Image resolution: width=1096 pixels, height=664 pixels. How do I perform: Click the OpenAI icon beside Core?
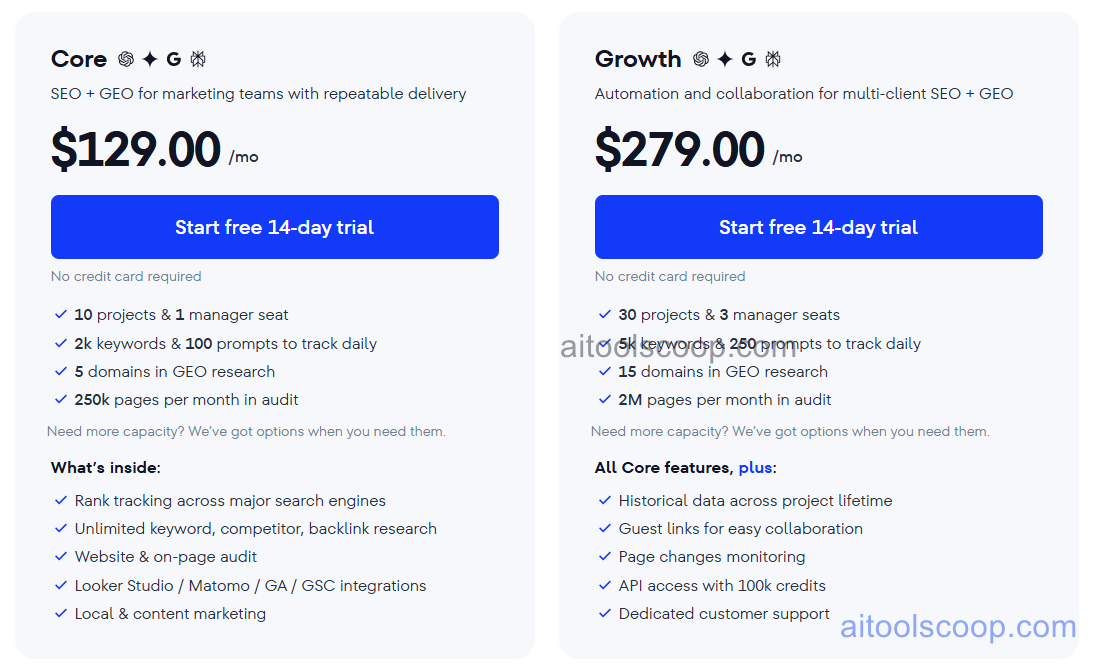point(126,59)
